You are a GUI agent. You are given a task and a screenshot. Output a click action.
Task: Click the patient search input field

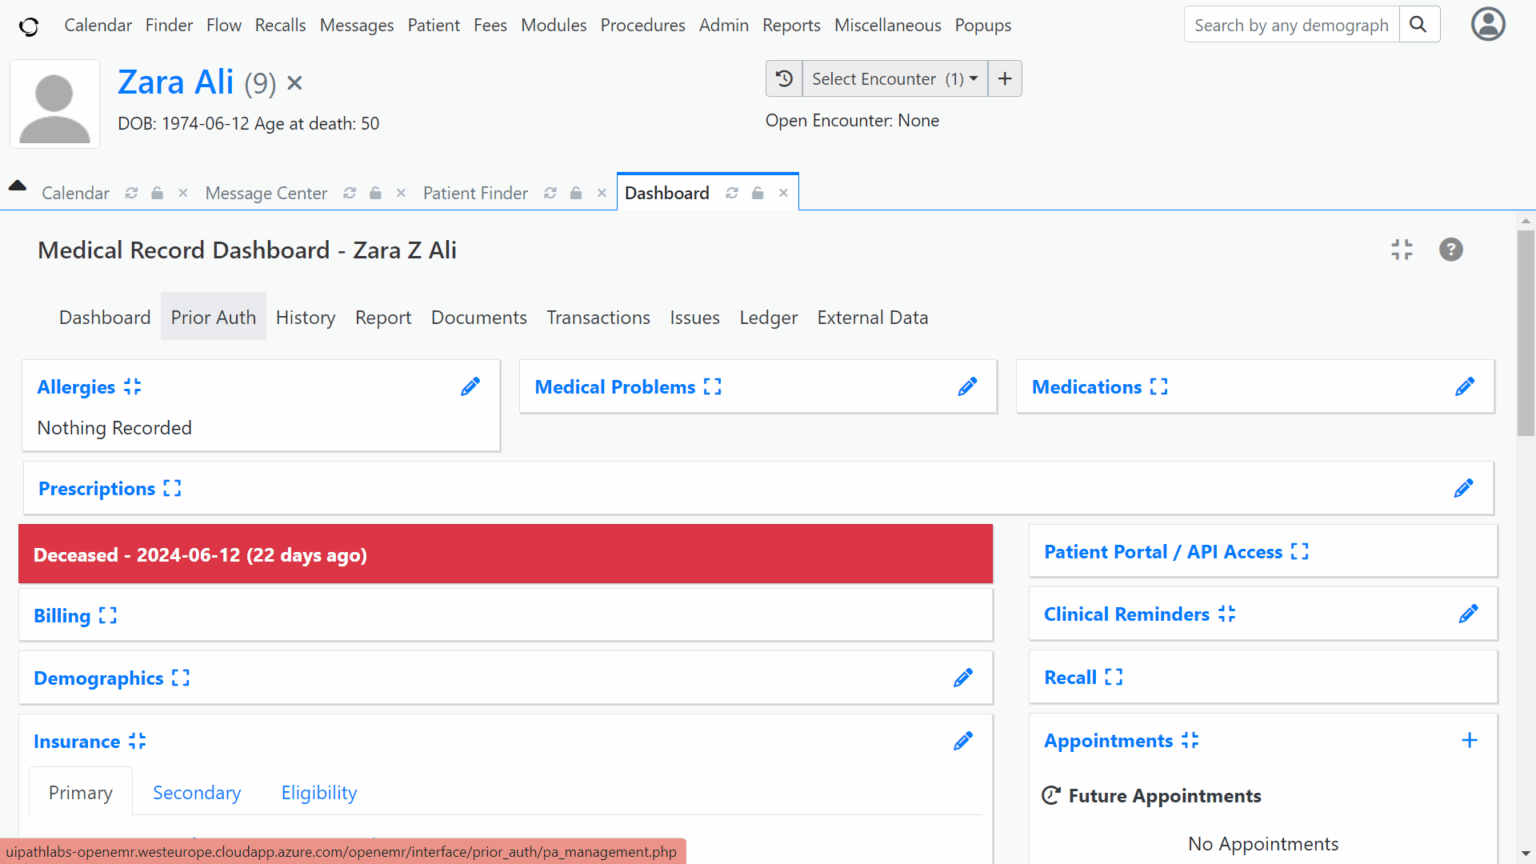[1290, 24]
